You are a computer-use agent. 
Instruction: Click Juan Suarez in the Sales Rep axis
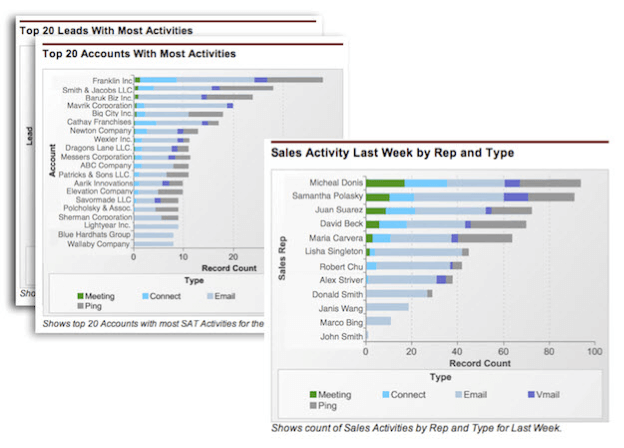tap(338, 211)
